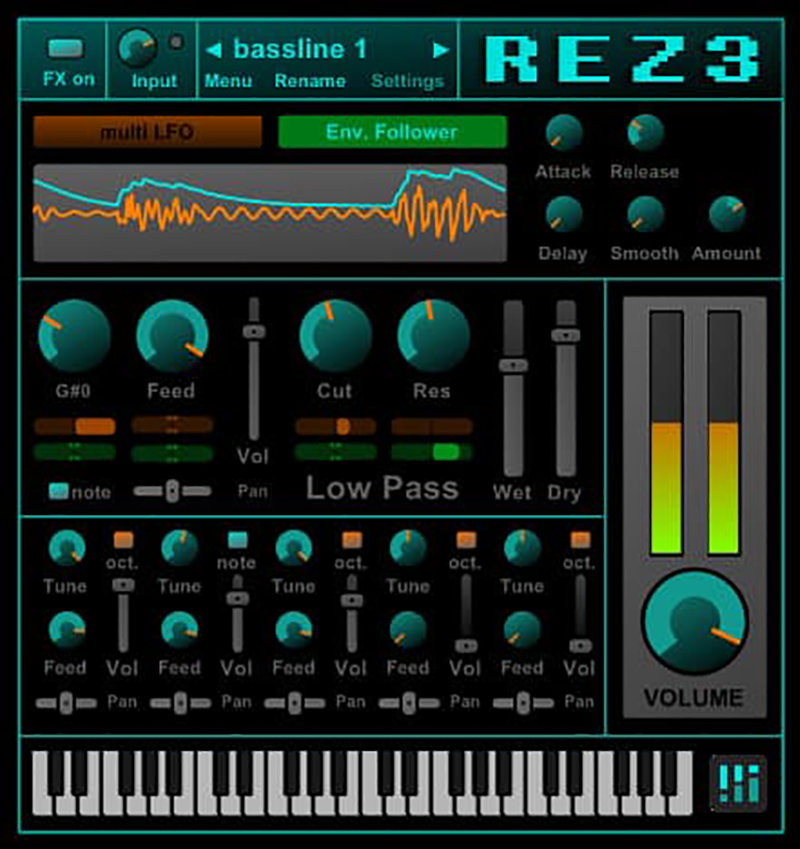Viewport: 800px width, 849px height.
Task: Open the Settings panel
Action: click(x=406, y=82)
